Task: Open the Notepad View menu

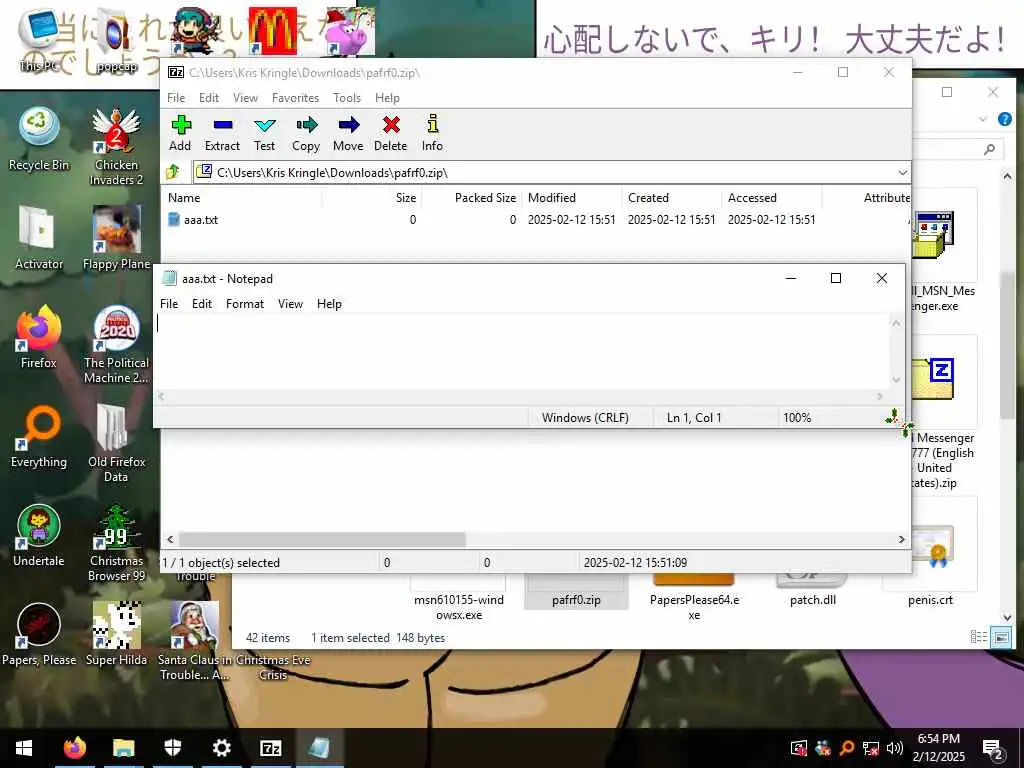Action: 291,304
